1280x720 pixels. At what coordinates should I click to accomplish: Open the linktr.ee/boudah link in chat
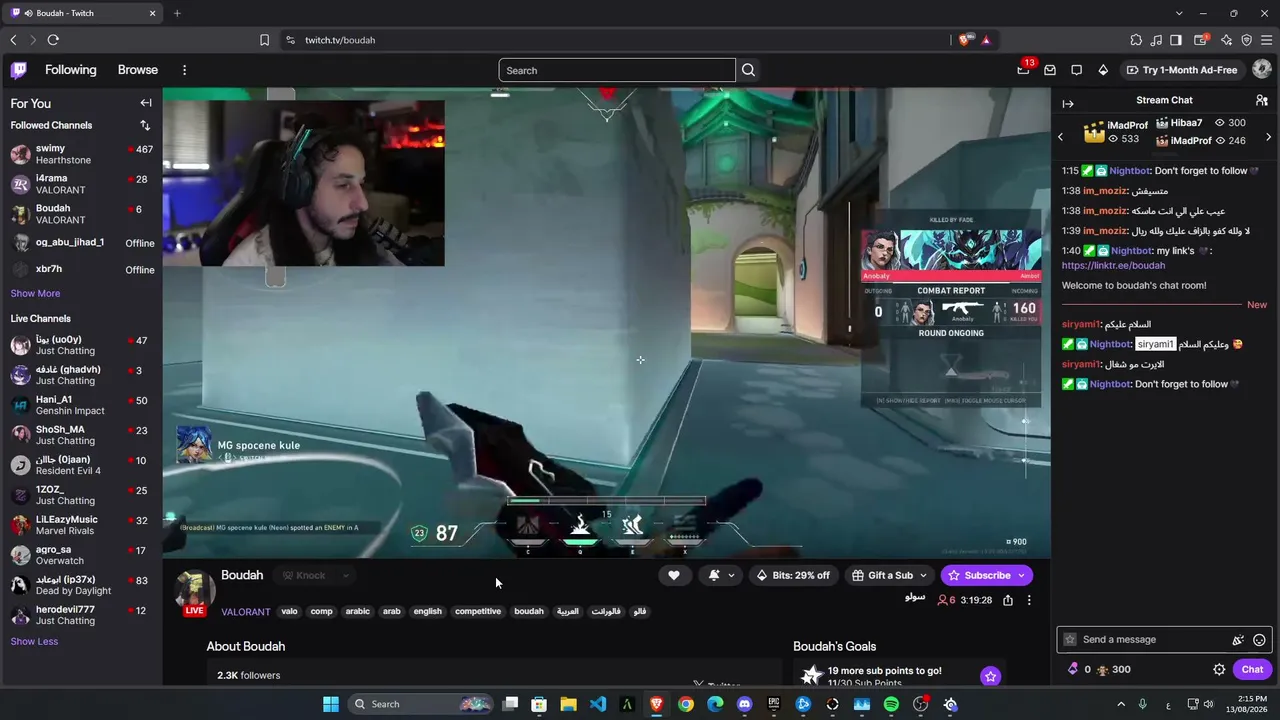point(1113,266)
